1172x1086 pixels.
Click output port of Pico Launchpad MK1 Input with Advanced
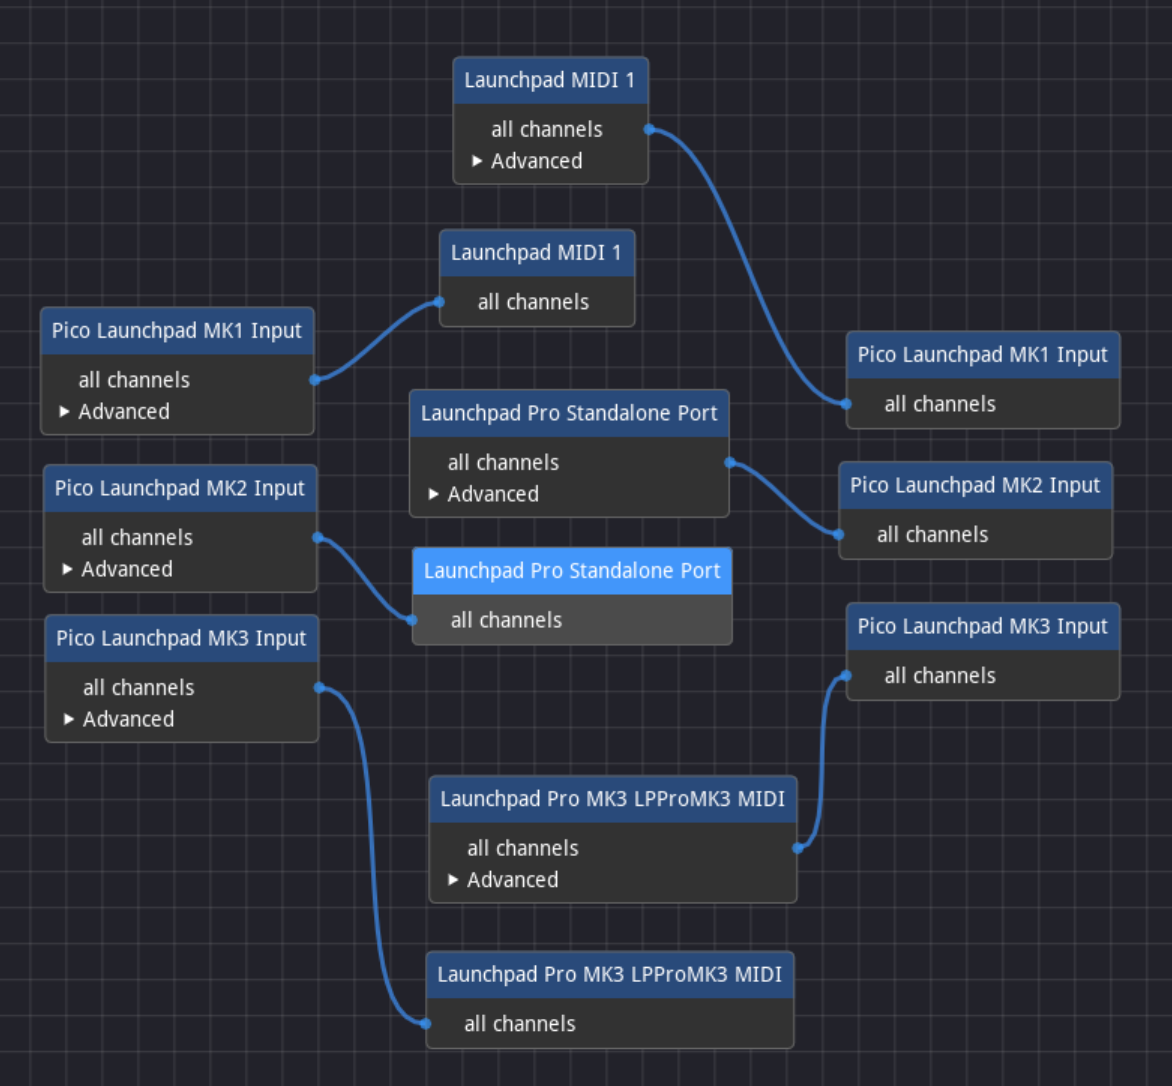[314, 379]
